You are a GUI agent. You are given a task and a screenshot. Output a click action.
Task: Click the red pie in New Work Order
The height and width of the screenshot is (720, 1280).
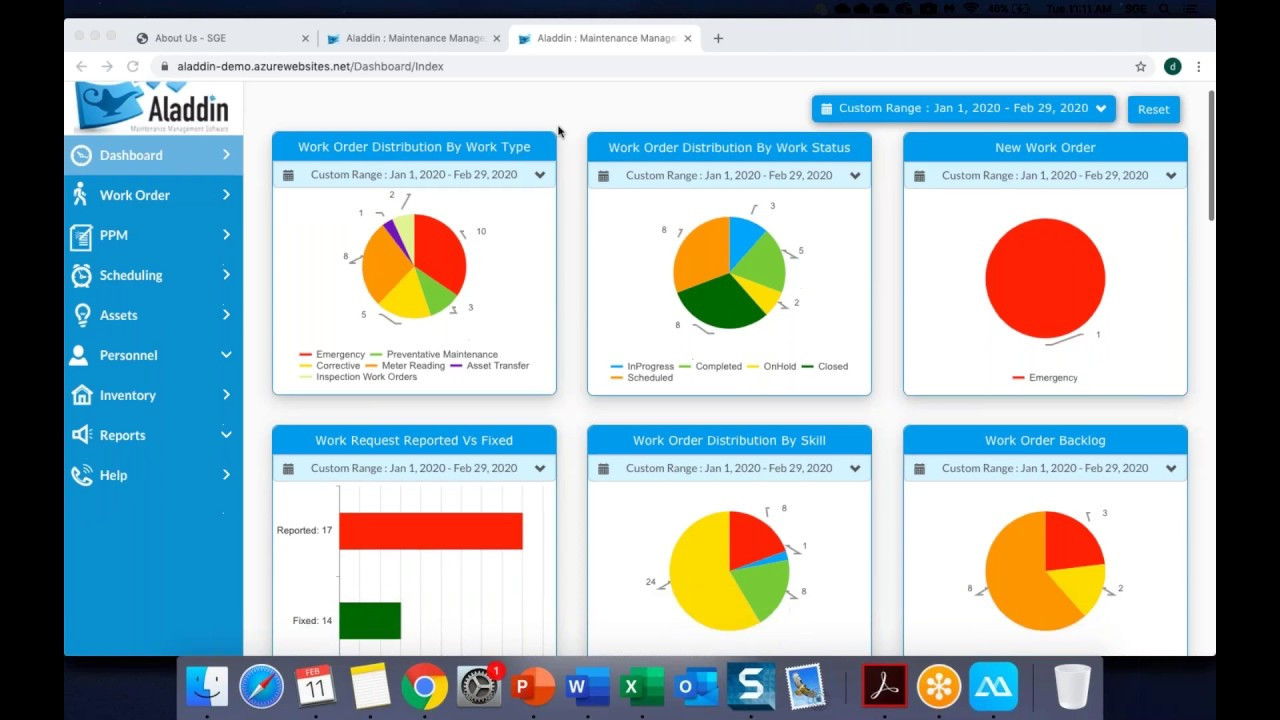[x=1045, y=279]
